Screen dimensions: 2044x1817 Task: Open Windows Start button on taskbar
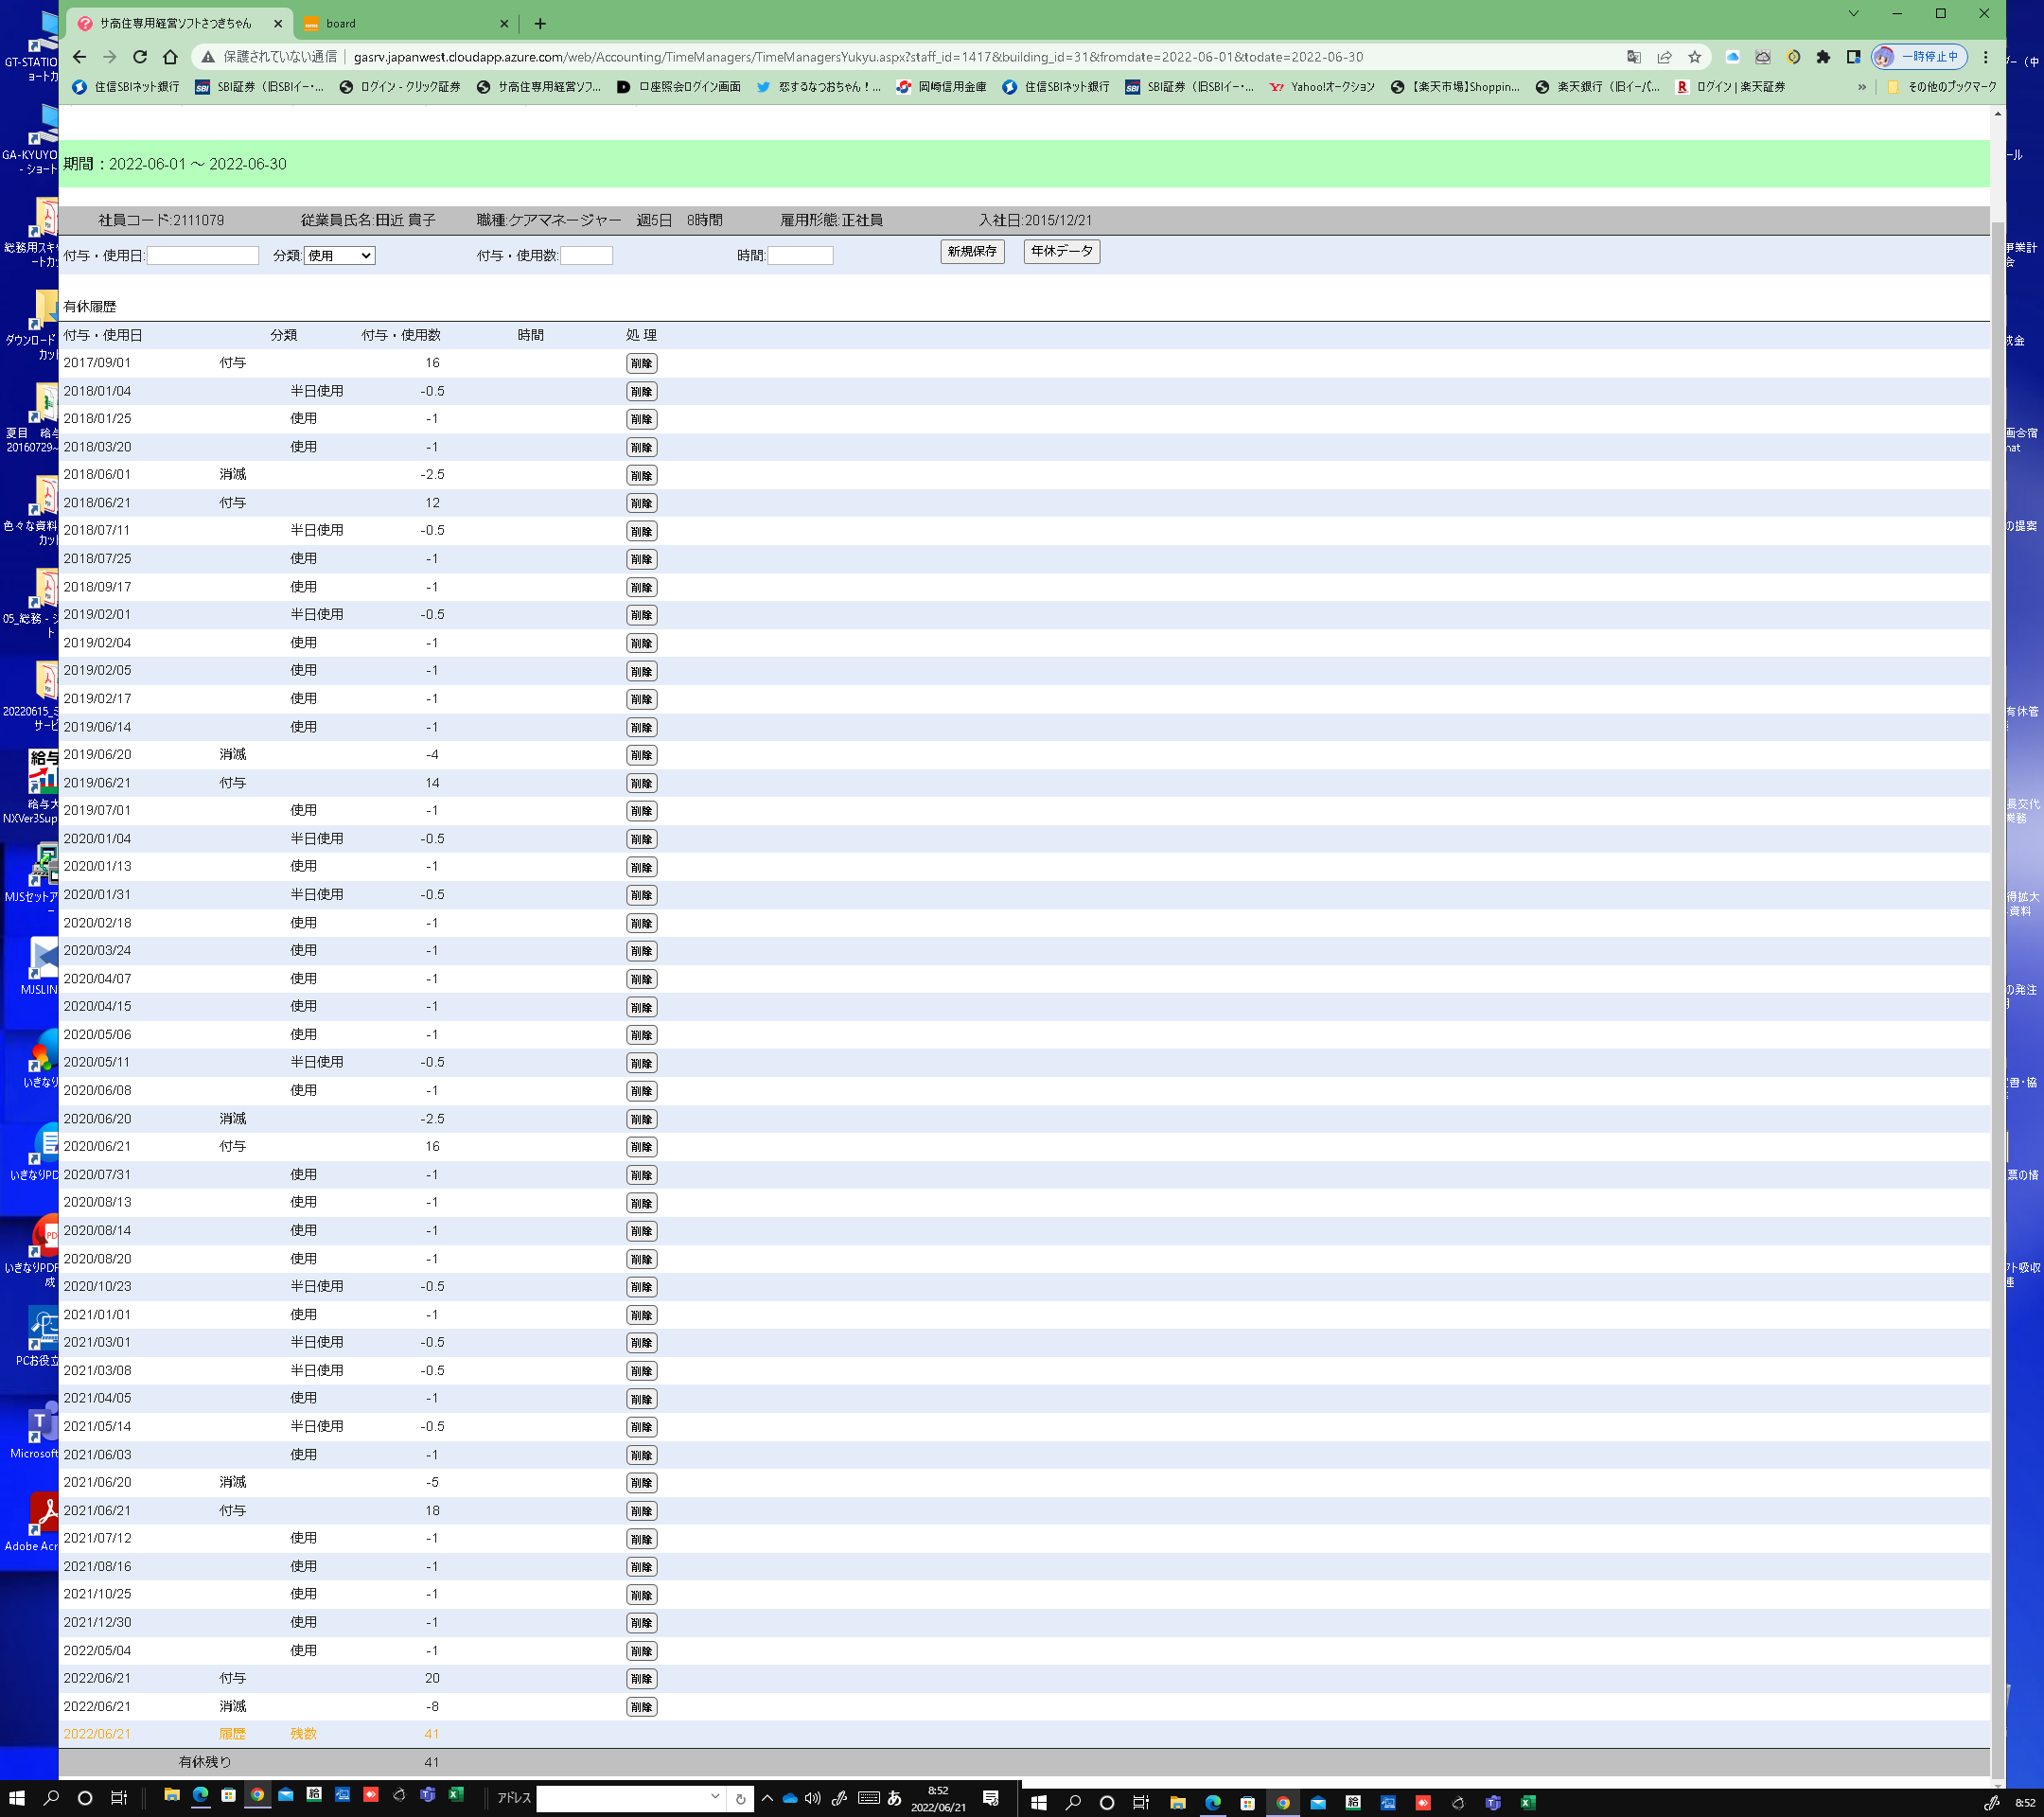coord(16,1798)
